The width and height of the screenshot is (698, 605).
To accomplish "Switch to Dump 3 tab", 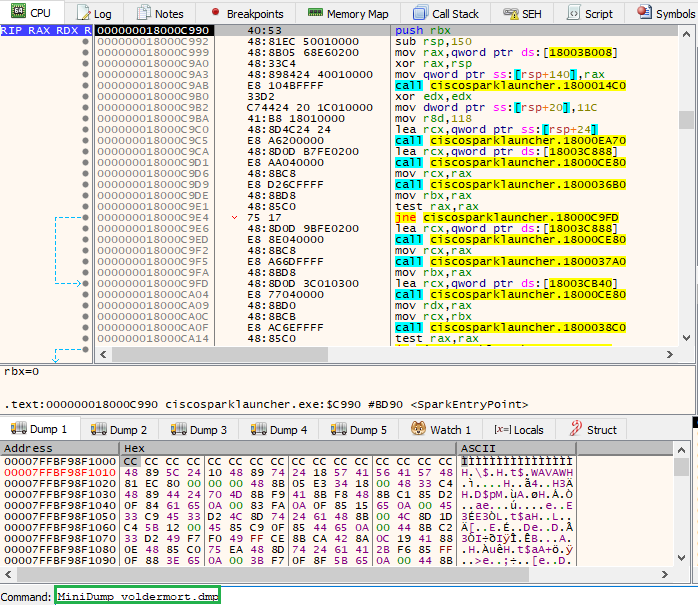I will coord(199,430).
